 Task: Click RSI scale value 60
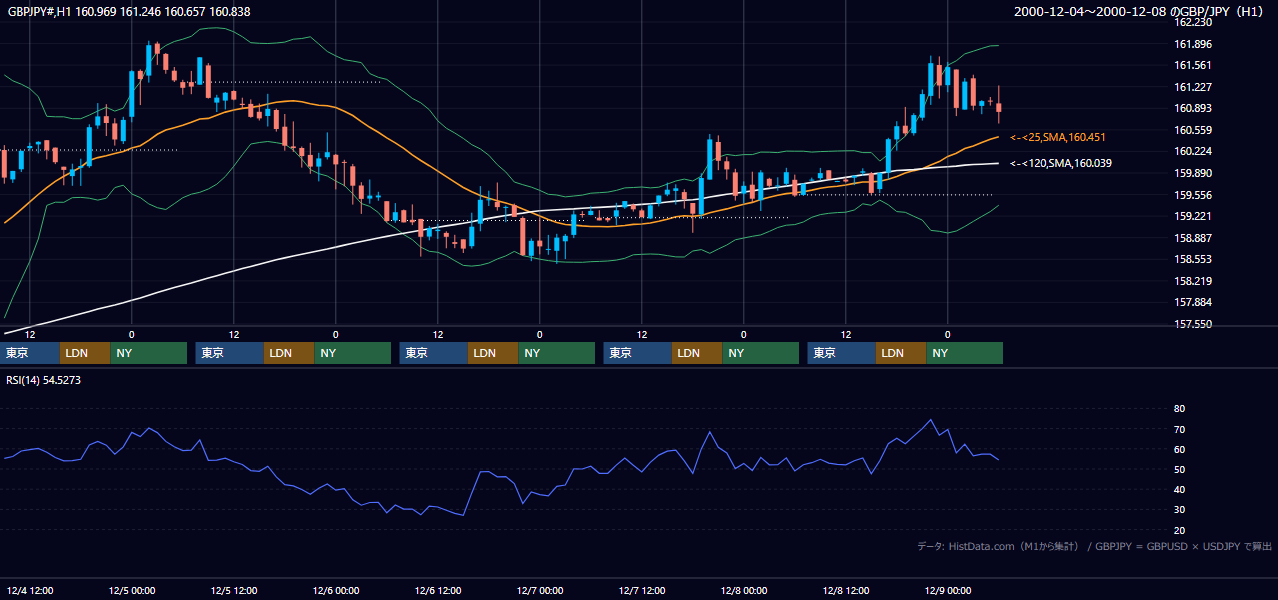click(x=1179, y=449)
